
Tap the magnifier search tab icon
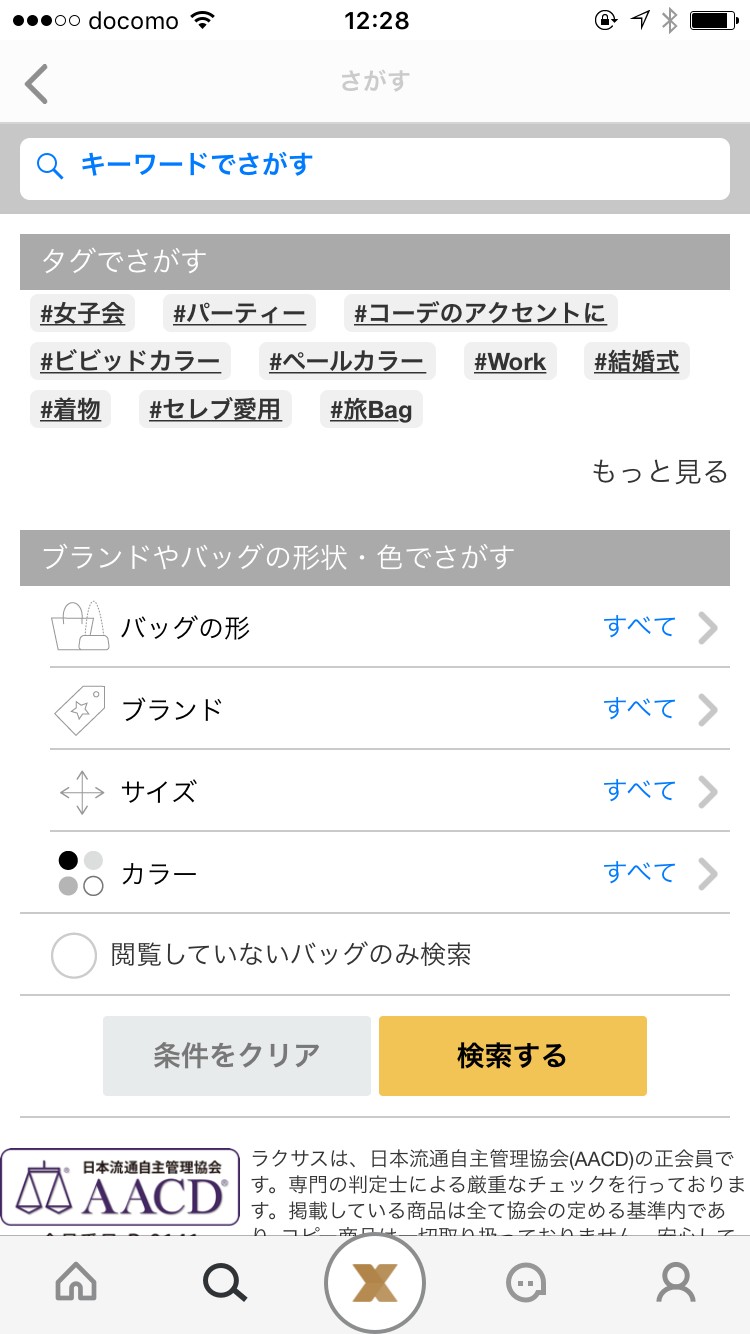point(225,1282)
